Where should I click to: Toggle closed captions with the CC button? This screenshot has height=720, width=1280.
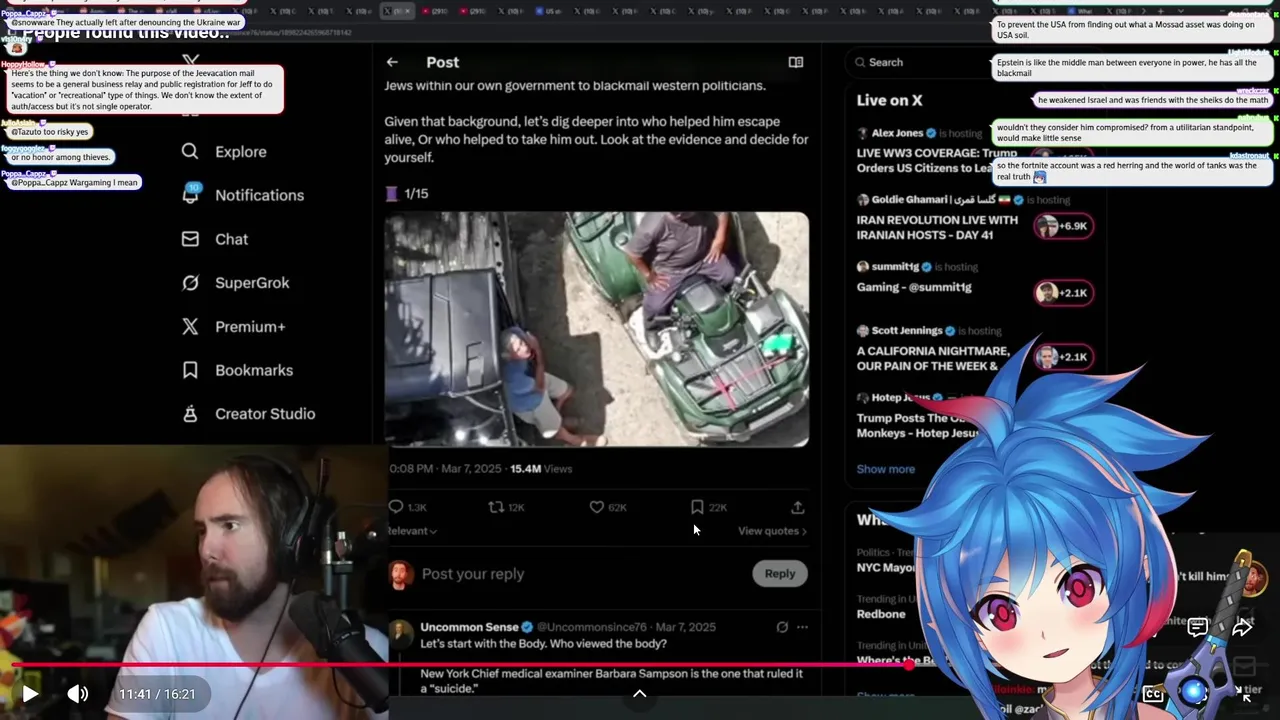1153,694
